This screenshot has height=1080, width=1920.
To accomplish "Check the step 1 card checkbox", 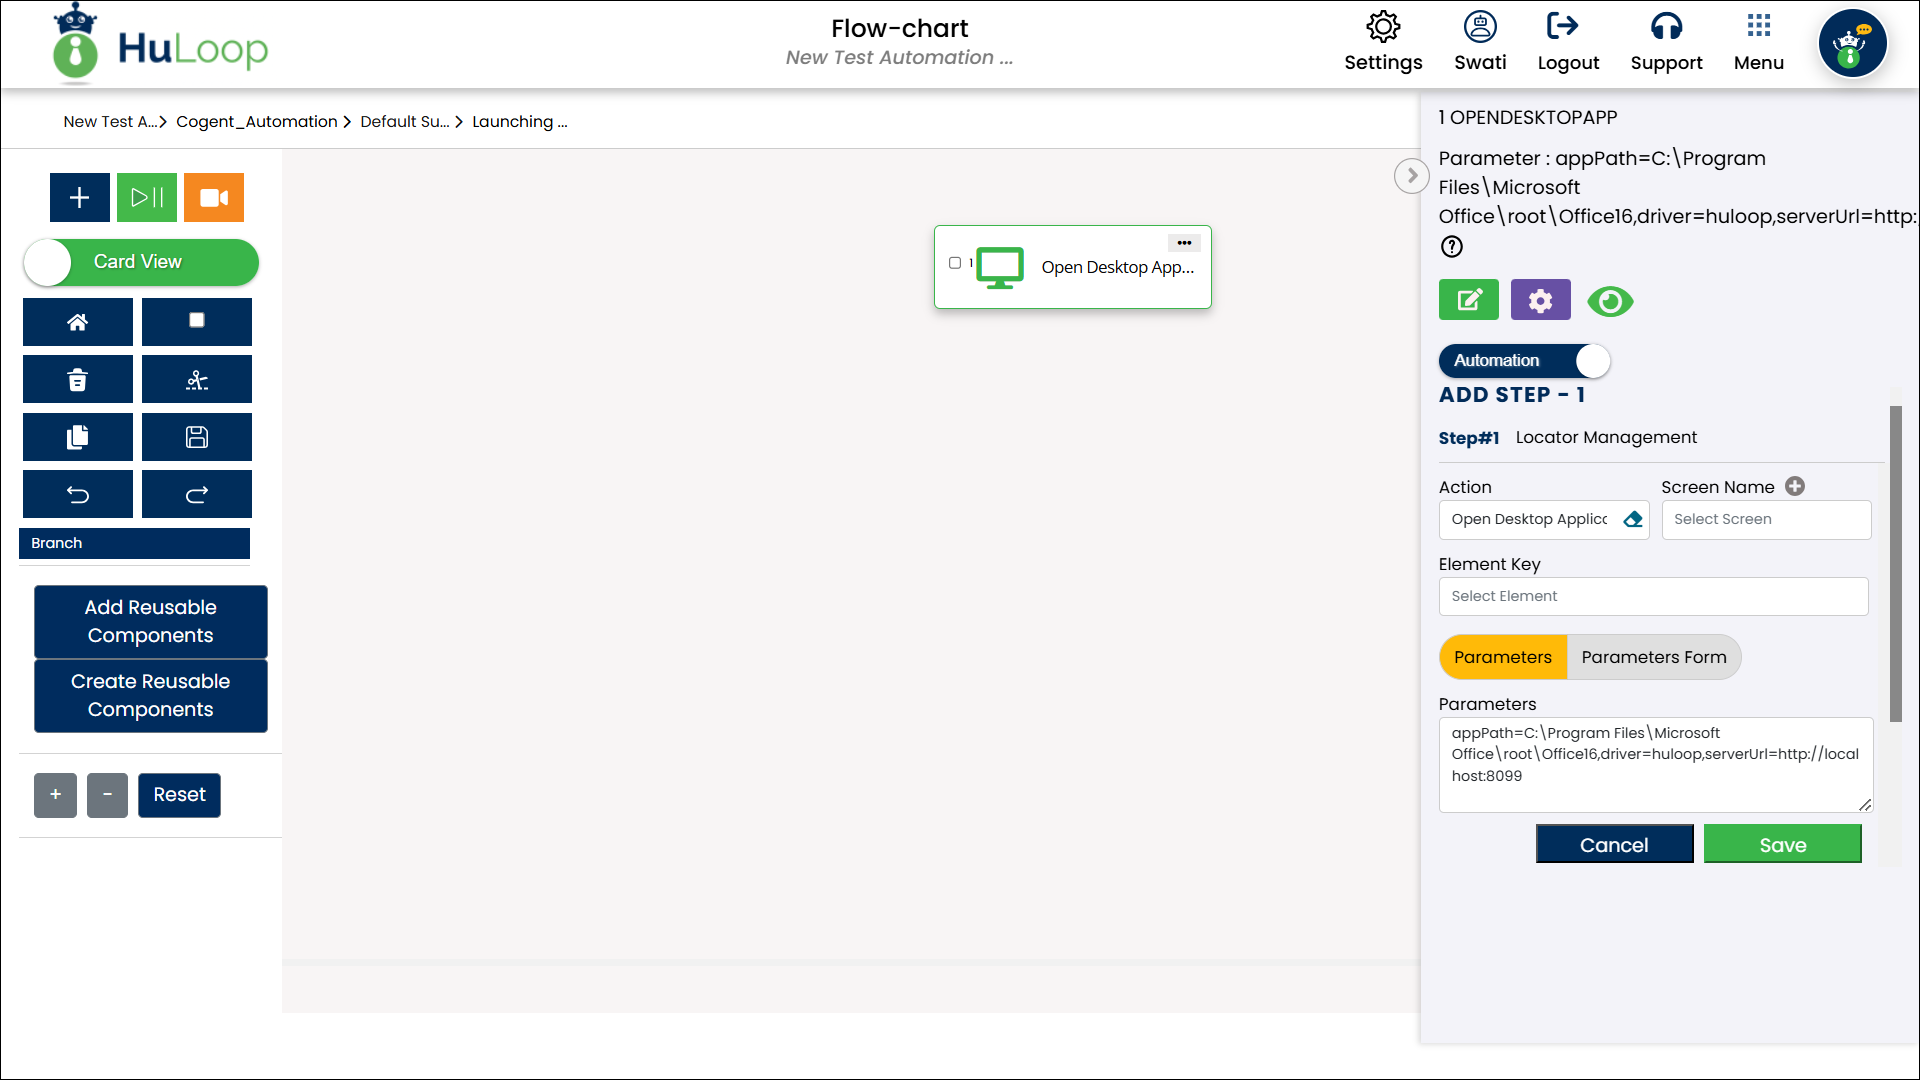I will [x=955, y=263].
